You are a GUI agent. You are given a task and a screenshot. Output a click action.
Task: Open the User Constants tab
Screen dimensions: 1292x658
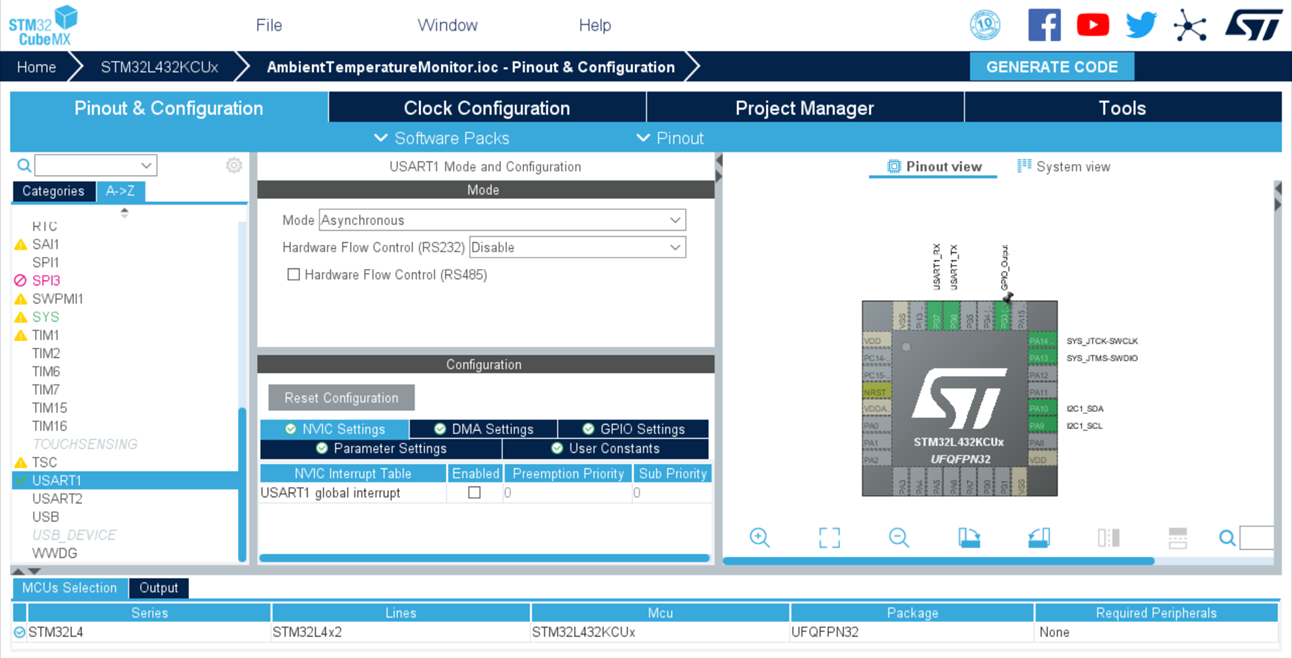click(x=605, y=448)
